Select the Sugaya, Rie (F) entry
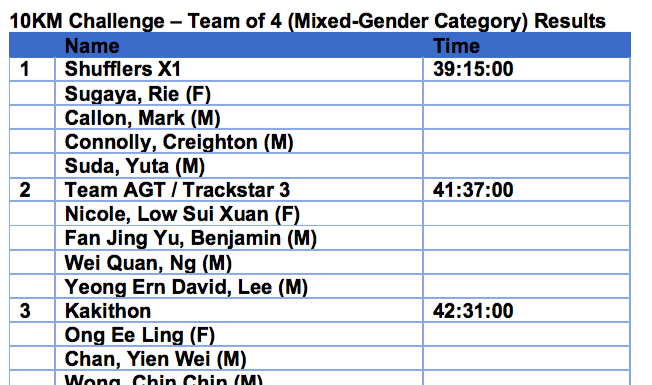Image resolution: width=652 pixels, height=385 pixels. (138, 94)
